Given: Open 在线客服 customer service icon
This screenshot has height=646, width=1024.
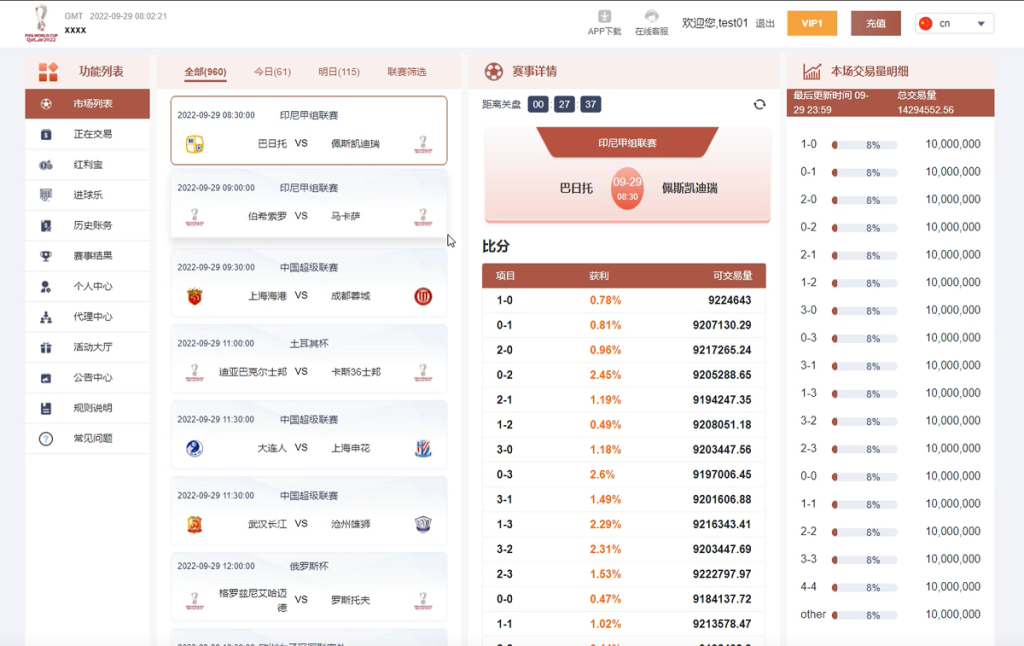Looking at the screenshot, I should (651, 15).
